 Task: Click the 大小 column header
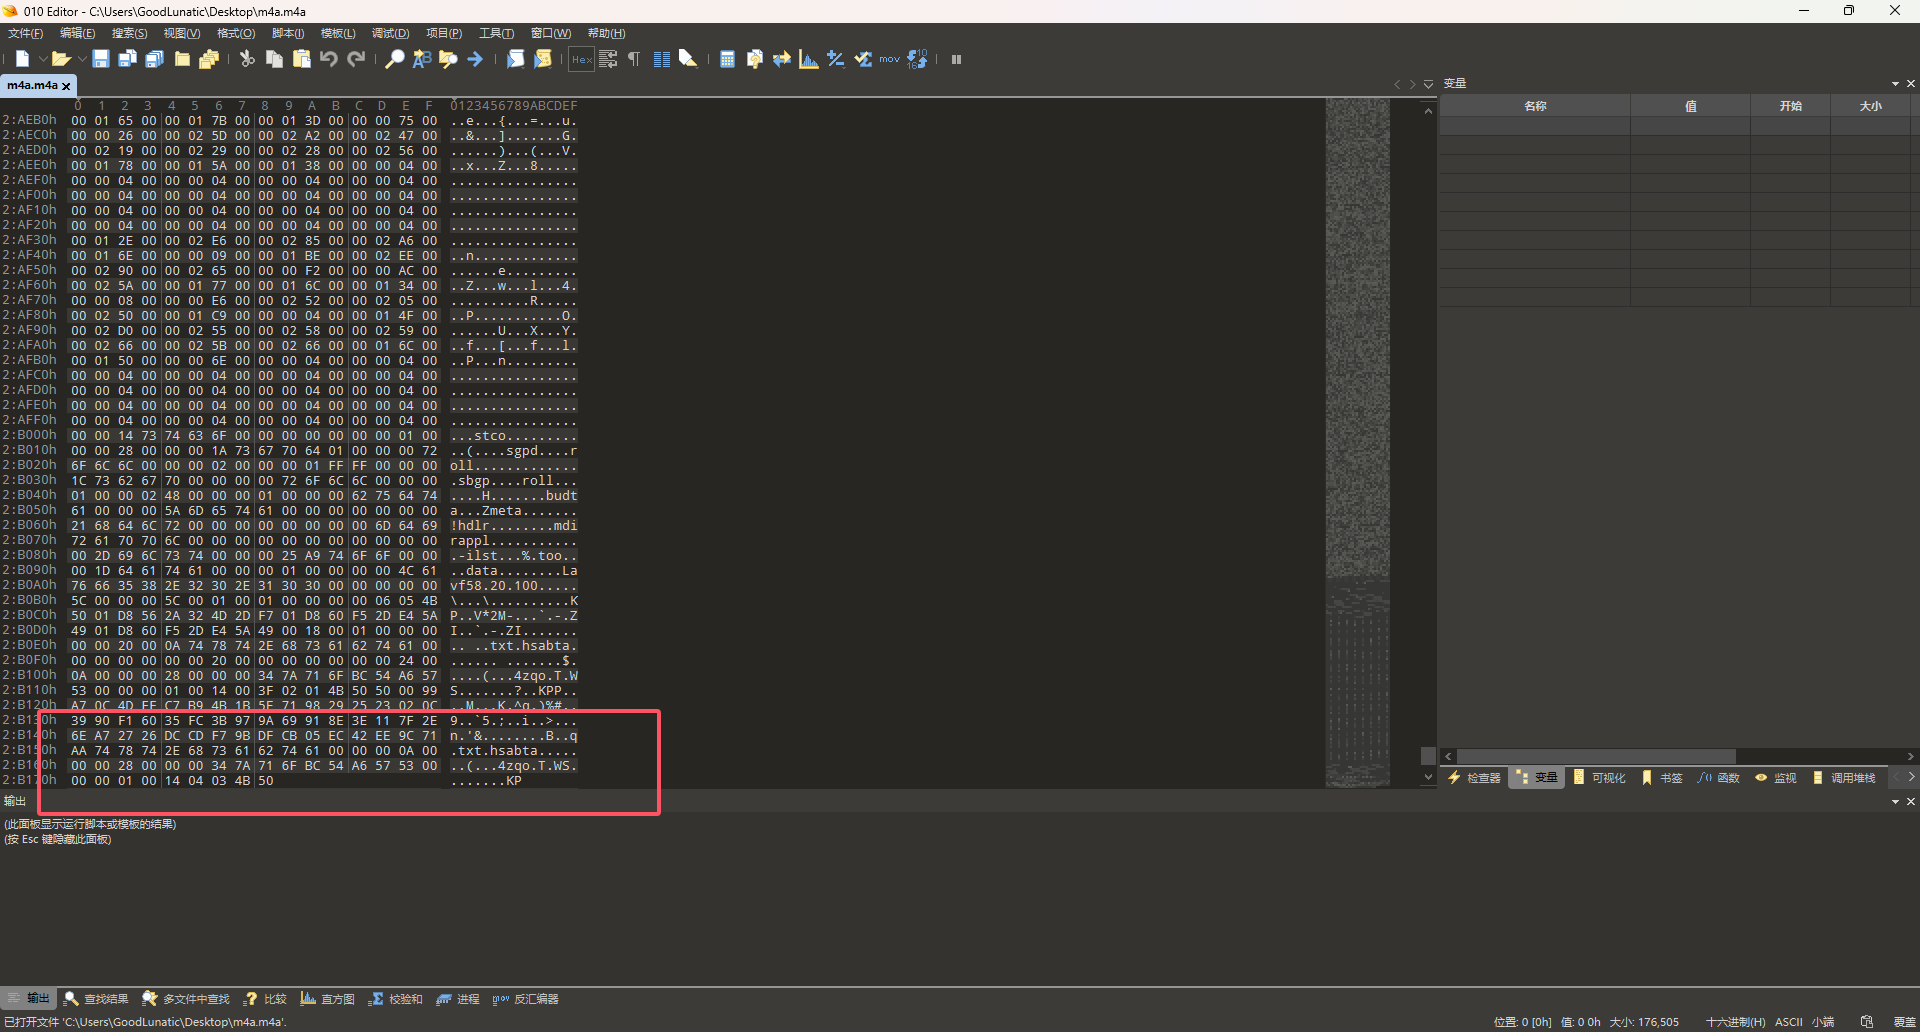pyautogui.click(x=1870, y=106)
